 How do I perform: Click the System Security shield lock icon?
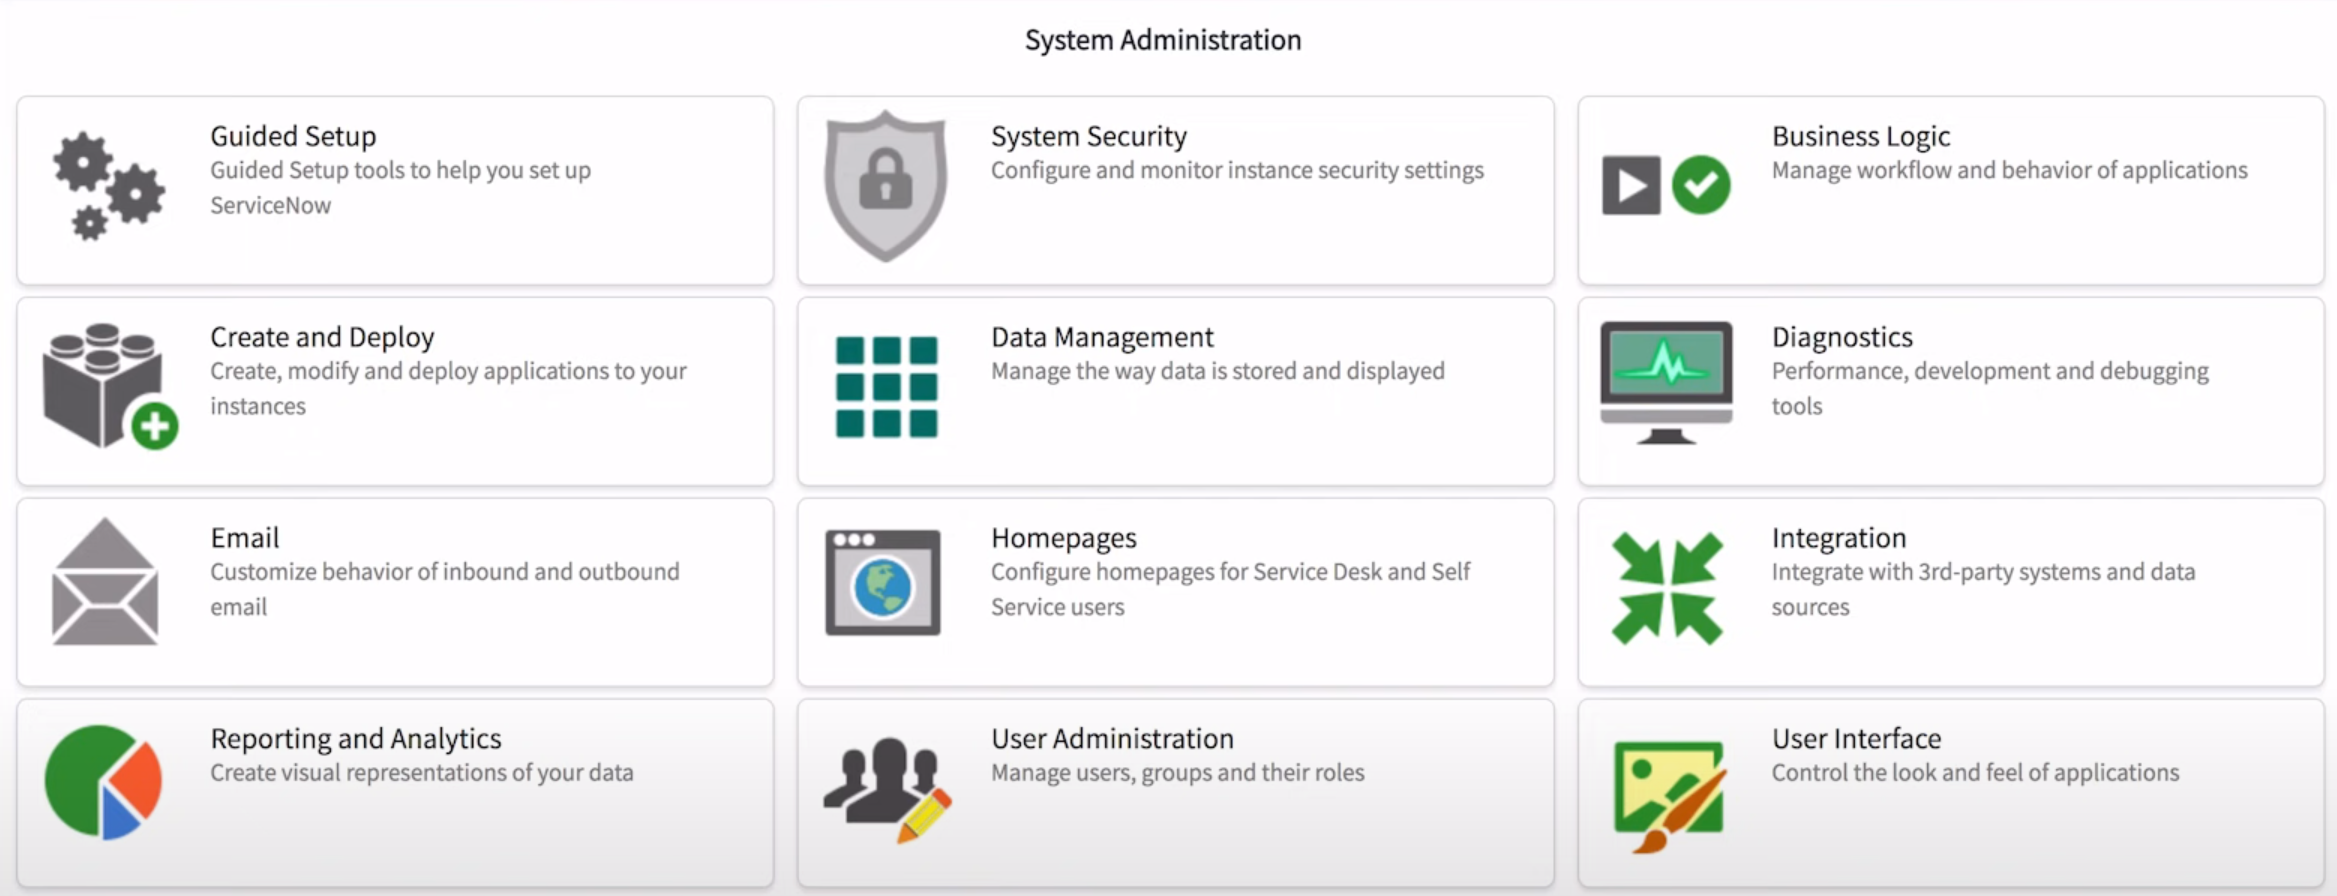point(885,185)
